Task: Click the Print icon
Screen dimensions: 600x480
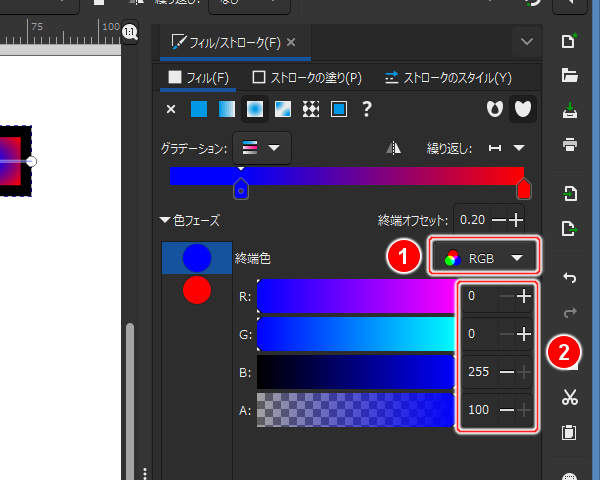Action: tap(570, 145)
